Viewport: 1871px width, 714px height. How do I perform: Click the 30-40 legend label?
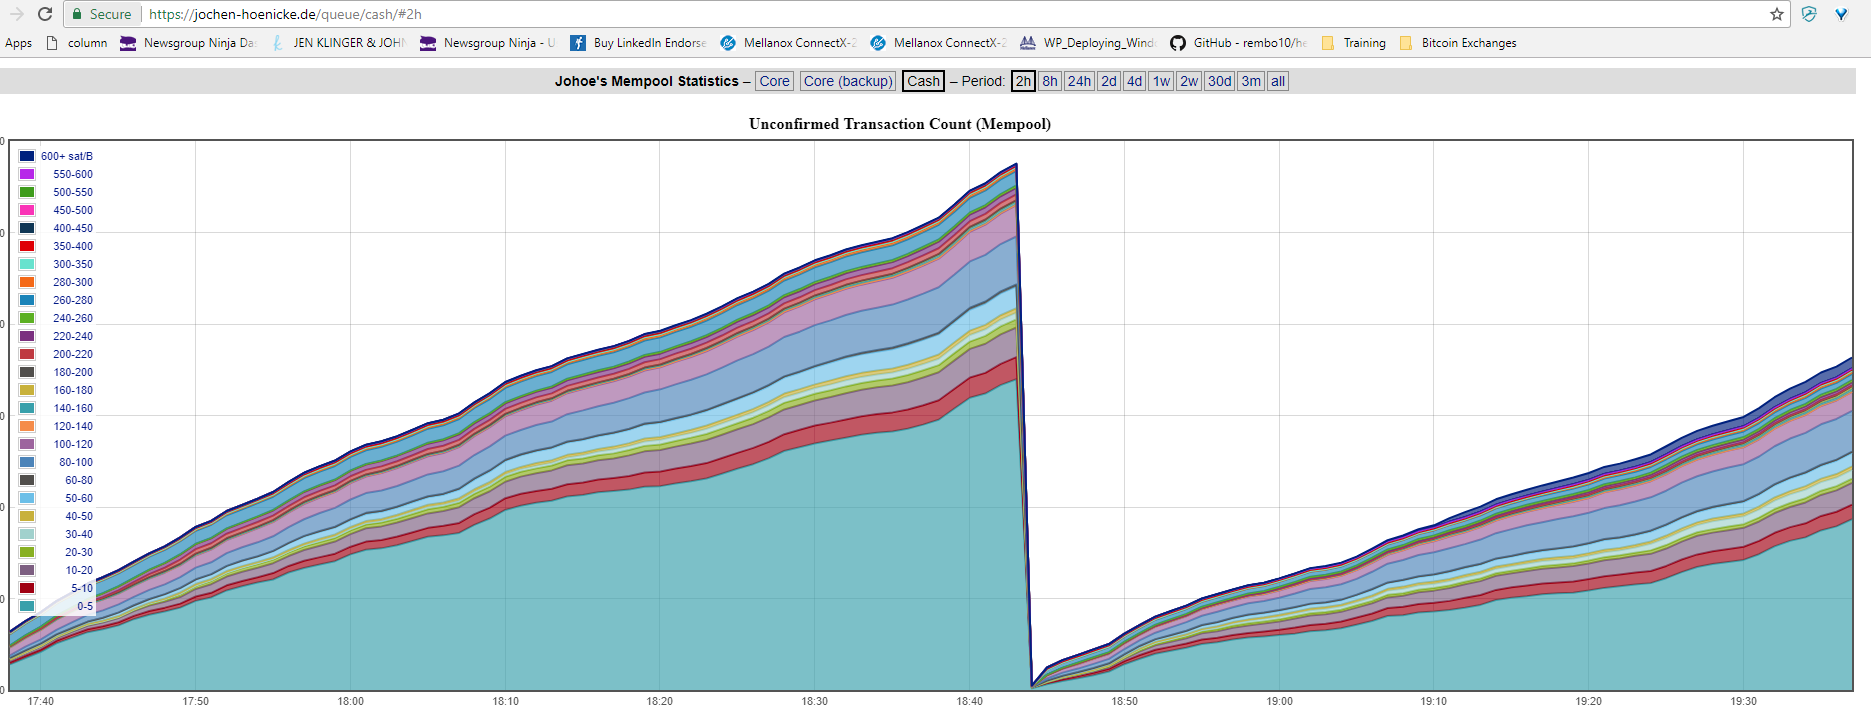[79, 534]
